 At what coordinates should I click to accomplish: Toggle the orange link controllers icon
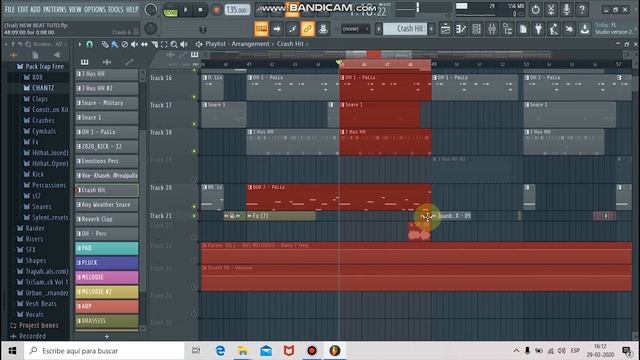tap(307, 29)
